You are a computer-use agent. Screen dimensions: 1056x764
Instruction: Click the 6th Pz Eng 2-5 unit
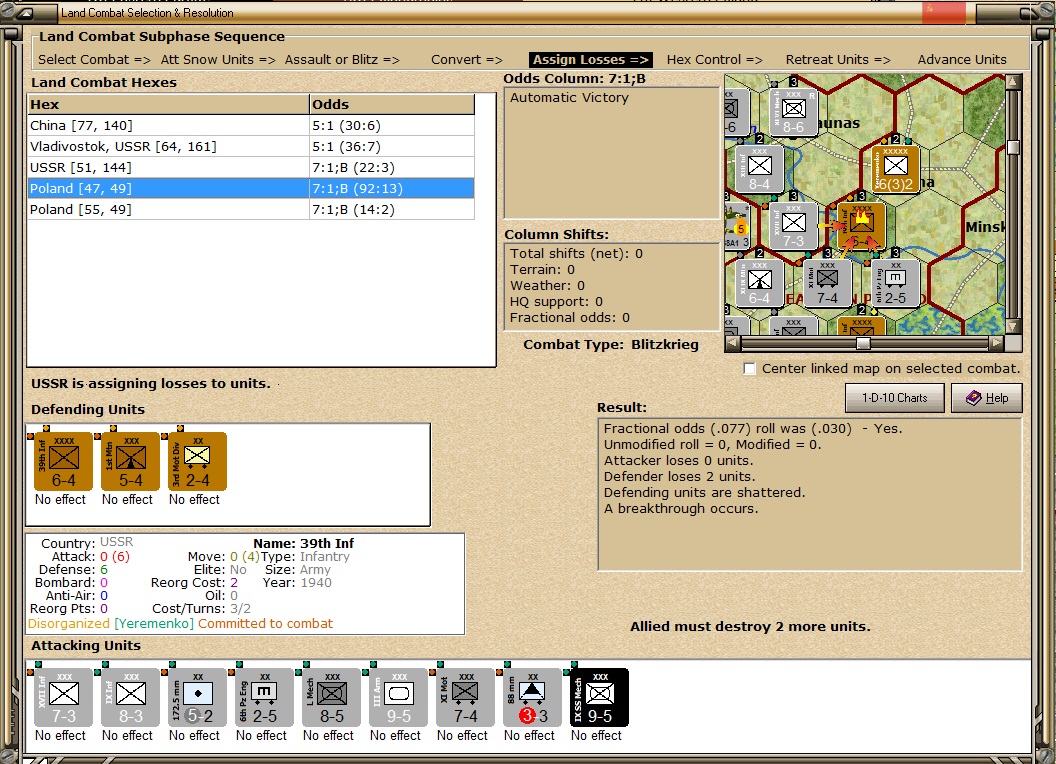pyautogui.click(x=264, y=697)
